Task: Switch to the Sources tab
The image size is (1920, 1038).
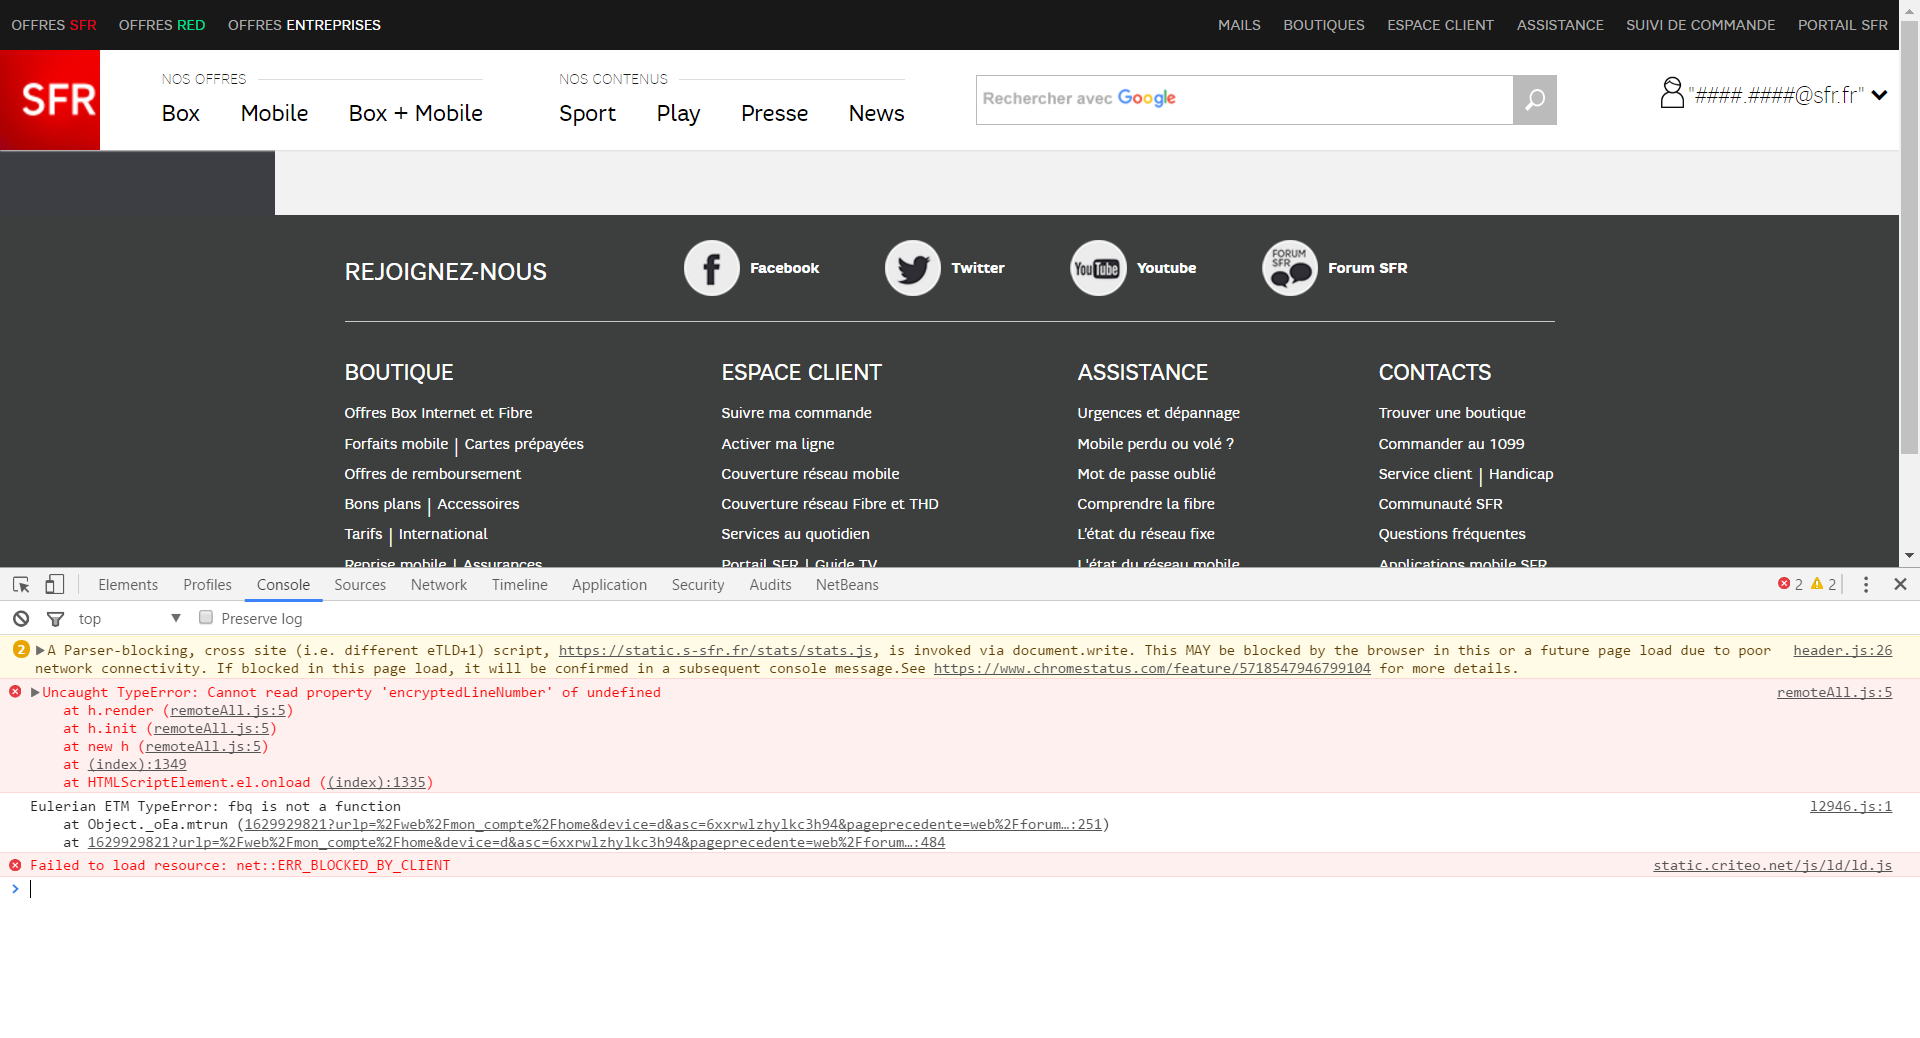Action: tap(359, 585)
